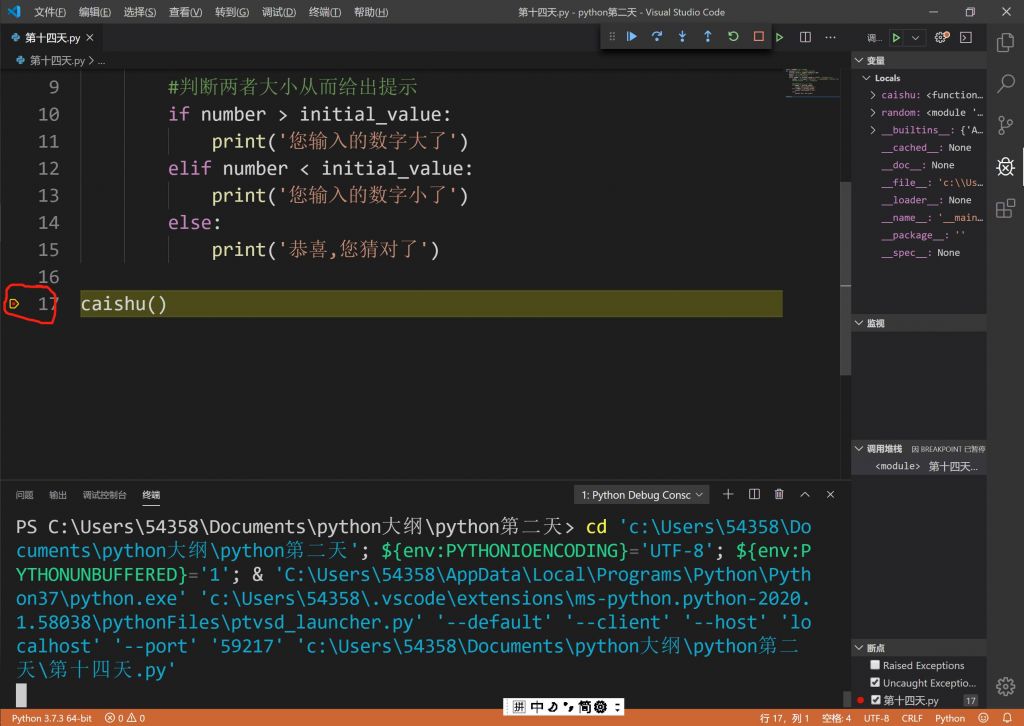The width and height of the screenshot is (1024, 726).
Task: Click the breakpoint marker on line 17
Action: (14, 303)
